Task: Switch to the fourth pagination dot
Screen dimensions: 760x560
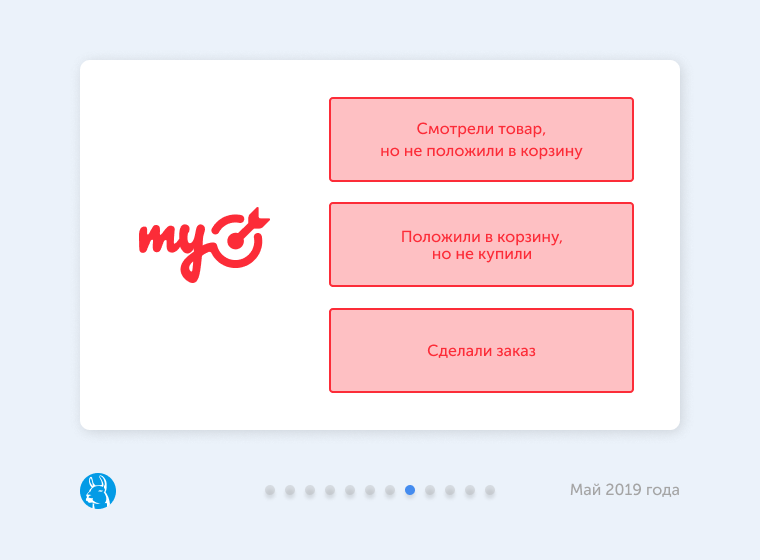Action: click(330, 490)
